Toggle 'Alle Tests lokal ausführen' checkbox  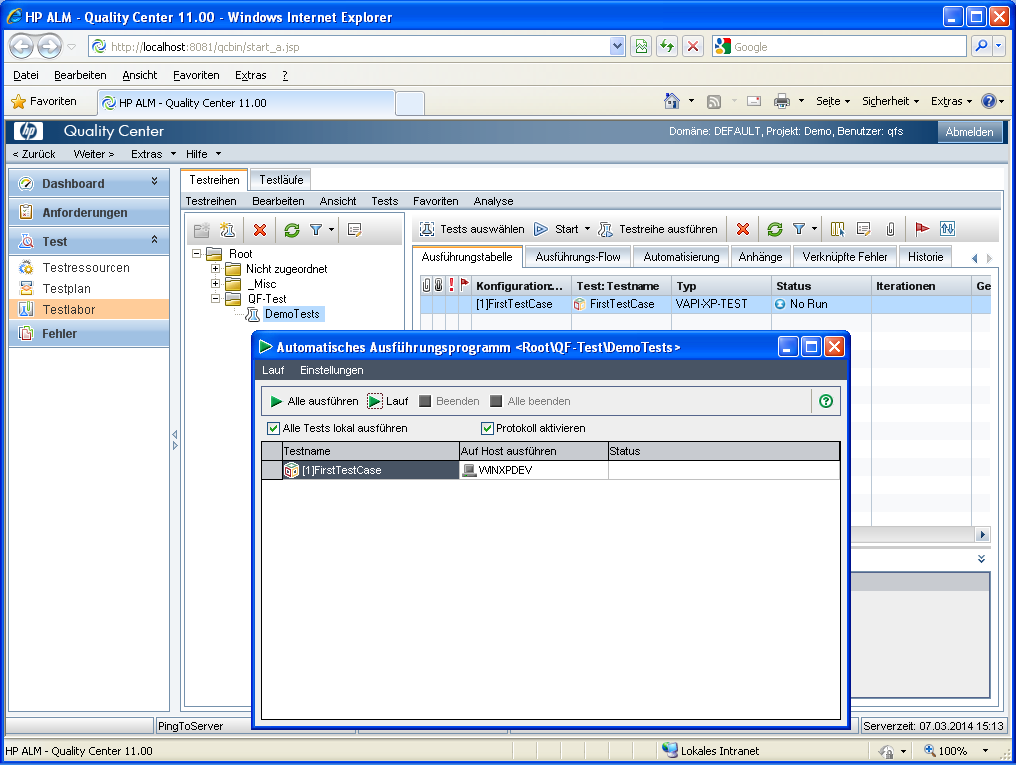pos(273,428)
